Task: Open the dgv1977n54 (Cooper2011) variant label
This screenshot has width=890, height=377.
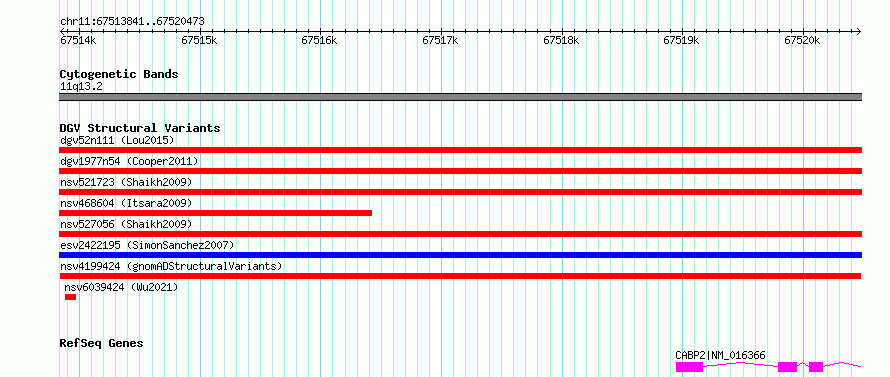Action: pyautogui.click(x=129, y=161)
